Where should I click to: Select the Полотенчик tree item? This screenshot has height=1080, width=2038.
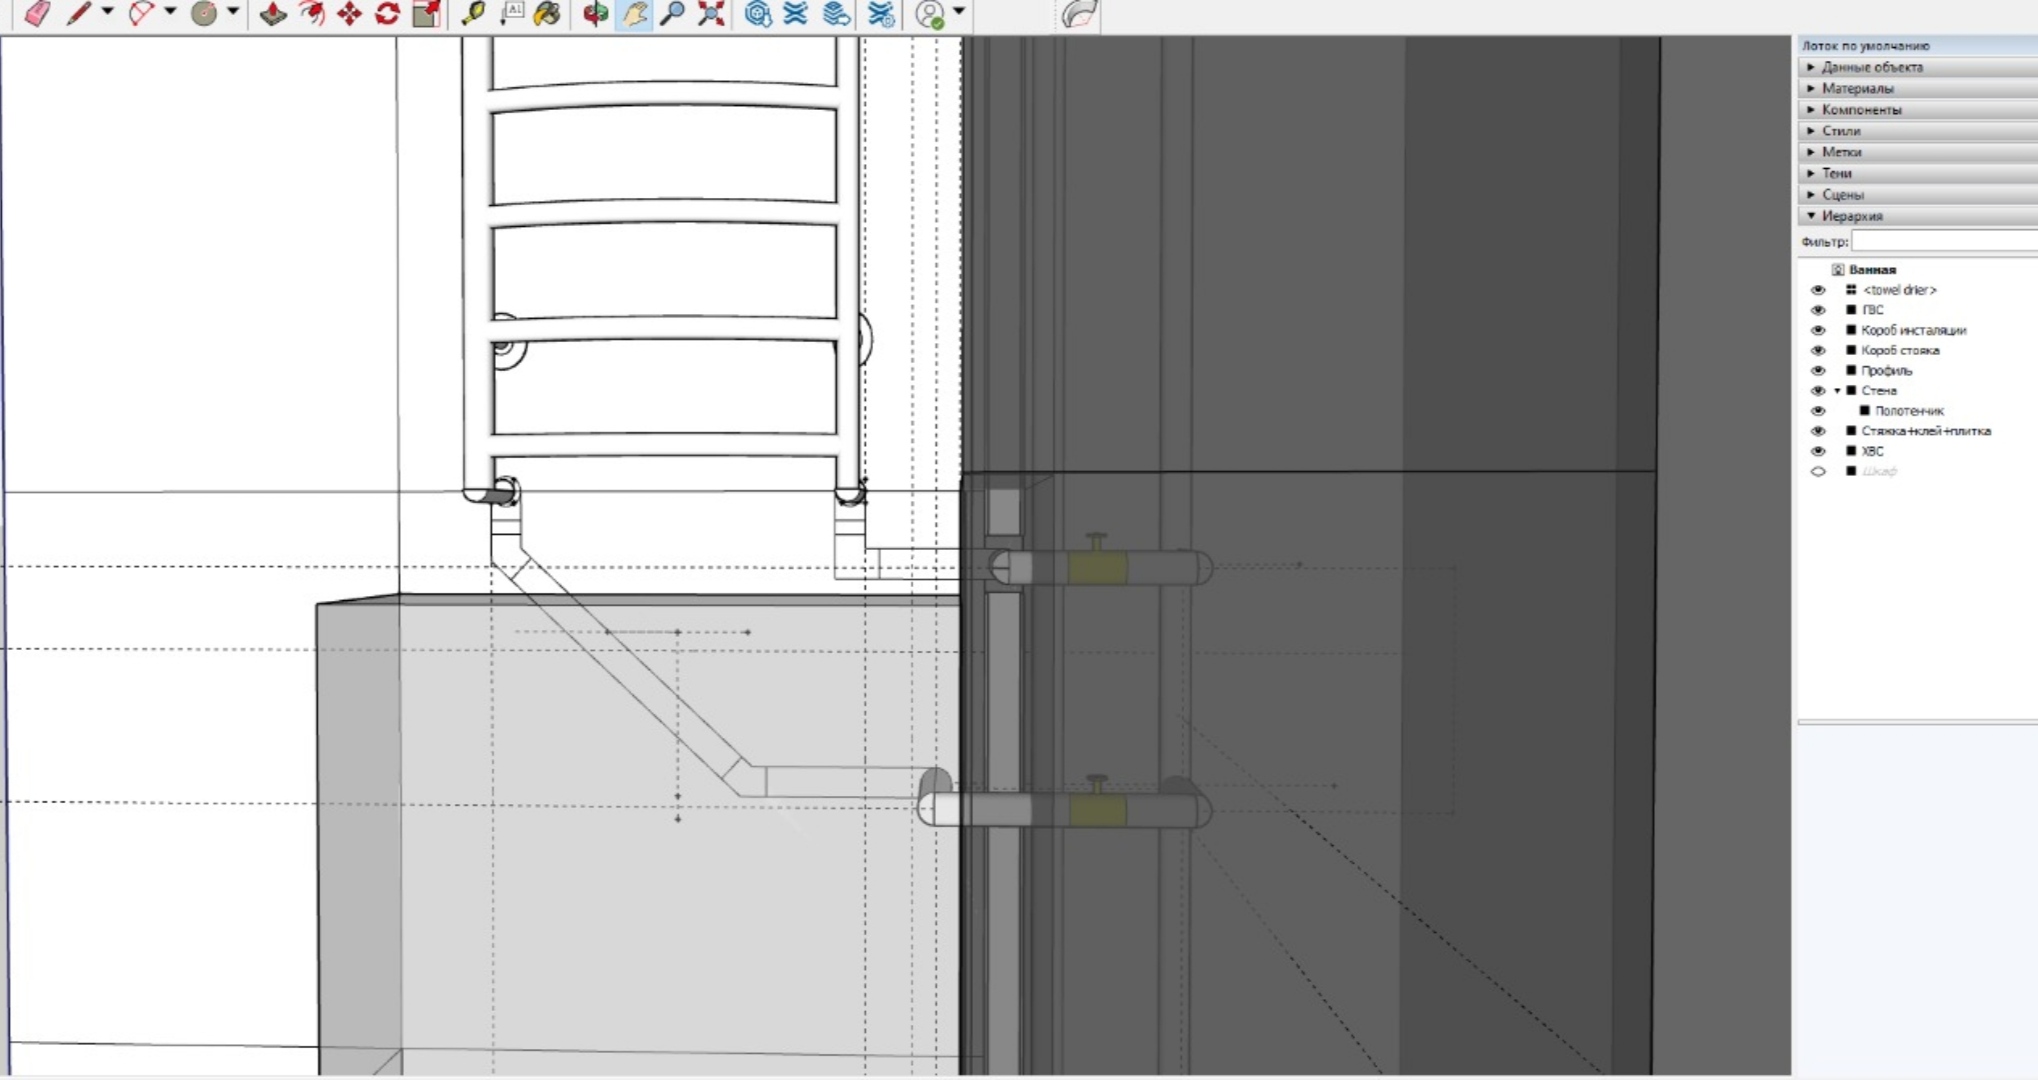1908,411
